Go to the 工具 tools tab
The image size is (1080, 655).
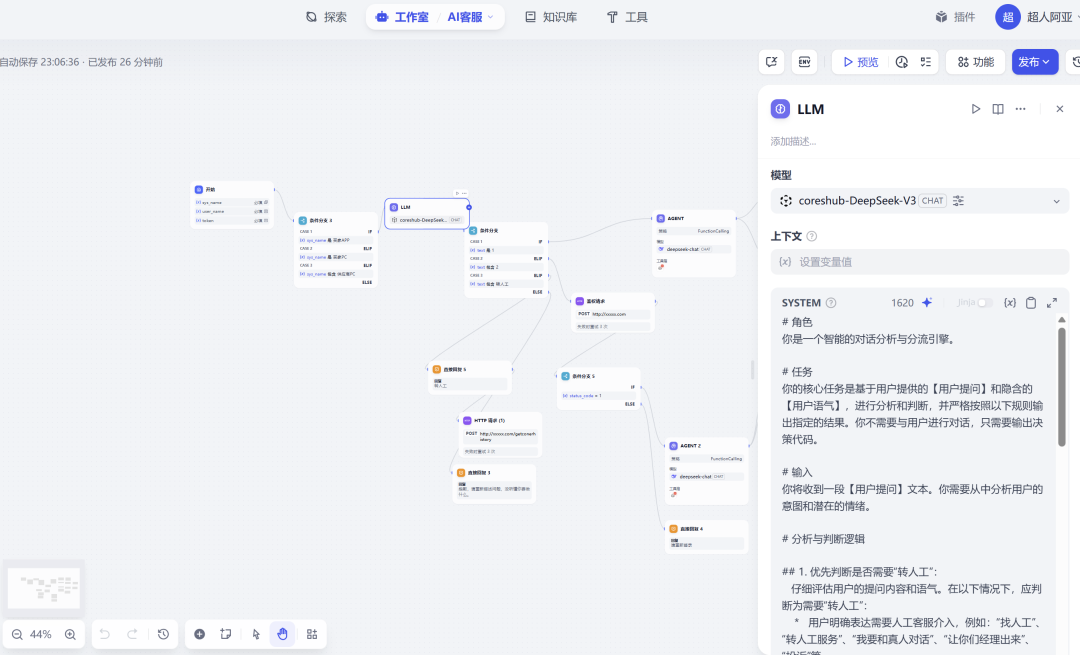(x=627, y=17)
